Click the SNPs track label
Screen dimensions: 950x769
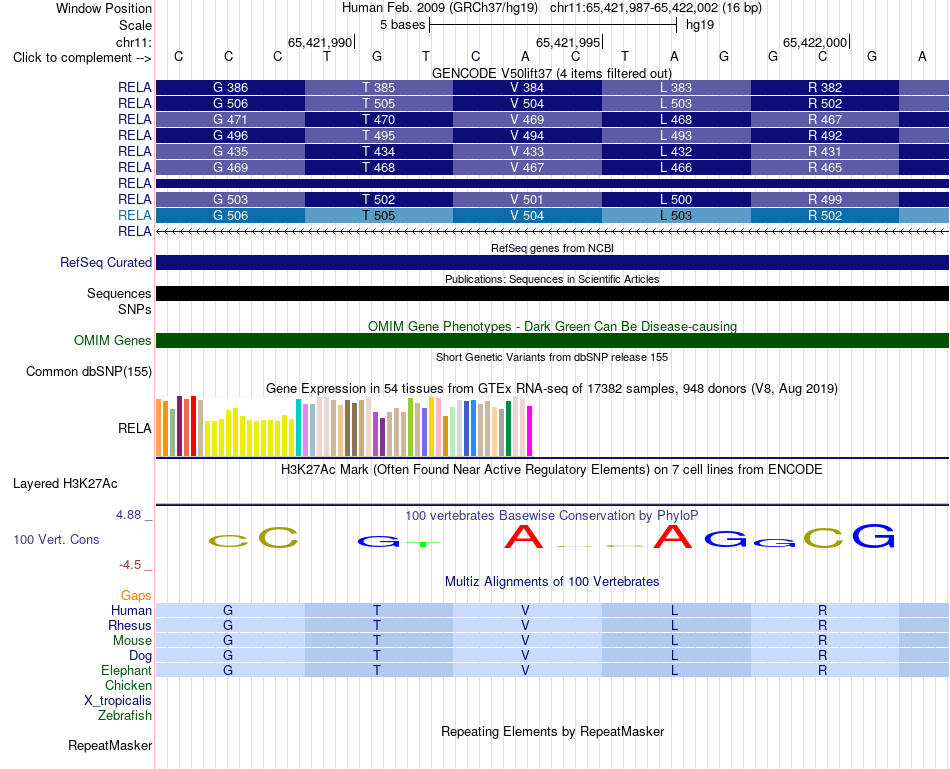(x=135, y=309)
